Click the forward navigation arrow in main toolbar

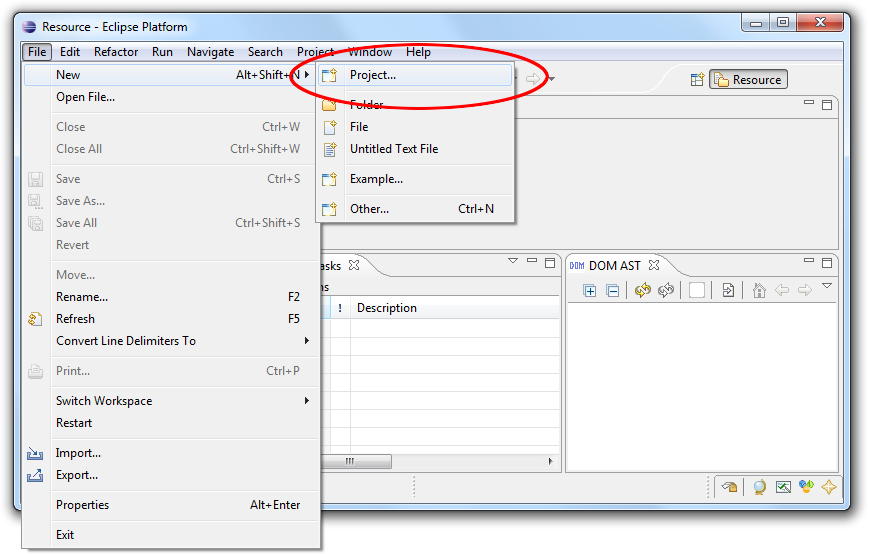tap(533, 79)
